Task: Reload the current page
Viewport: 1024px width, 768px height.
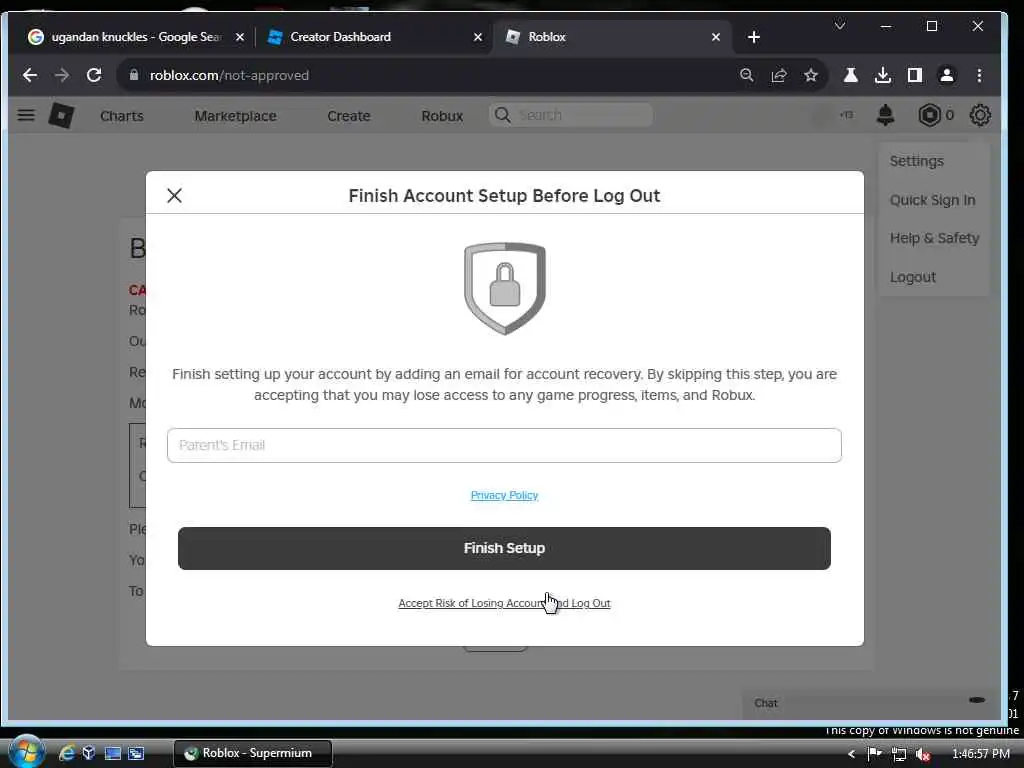Action: pyautogui.click(x=94, y=75)
